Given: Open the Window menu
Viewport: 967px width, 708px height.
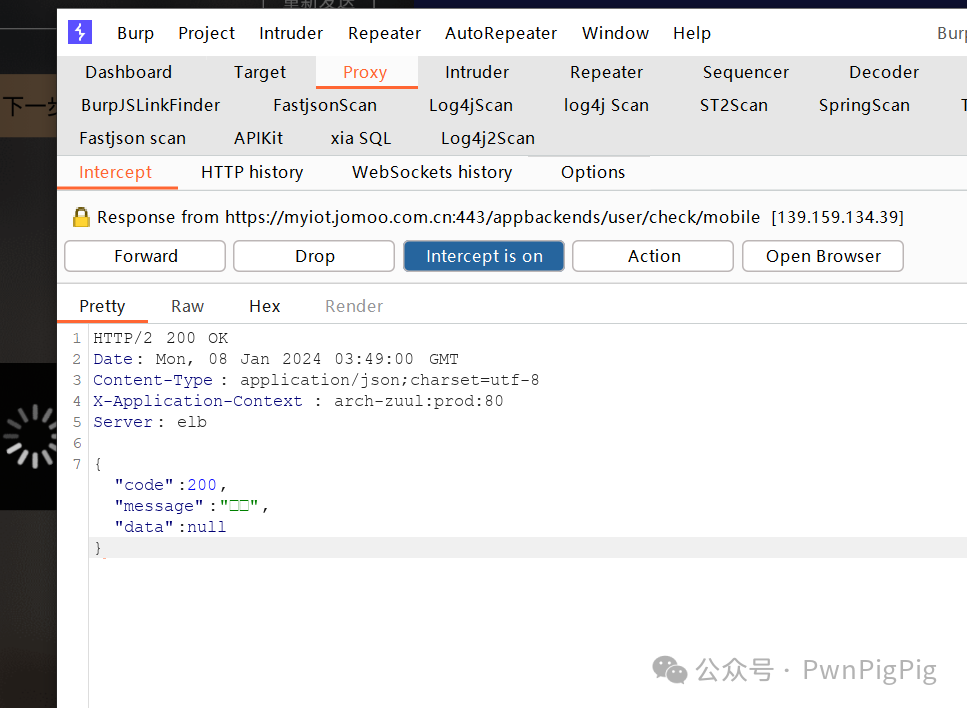Looking at the screenshot, I should click(x=615, y=33).
